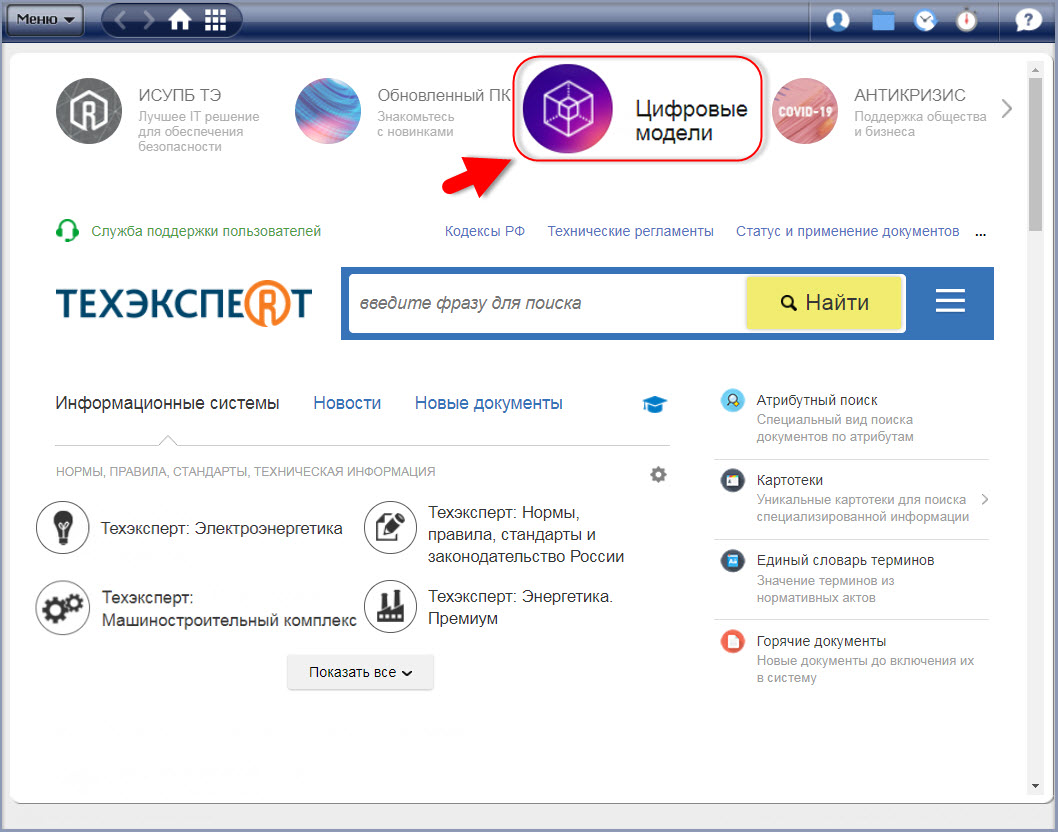Open the Меню dropdown
Screen dimensions: 1058x832
pos(45,19)
